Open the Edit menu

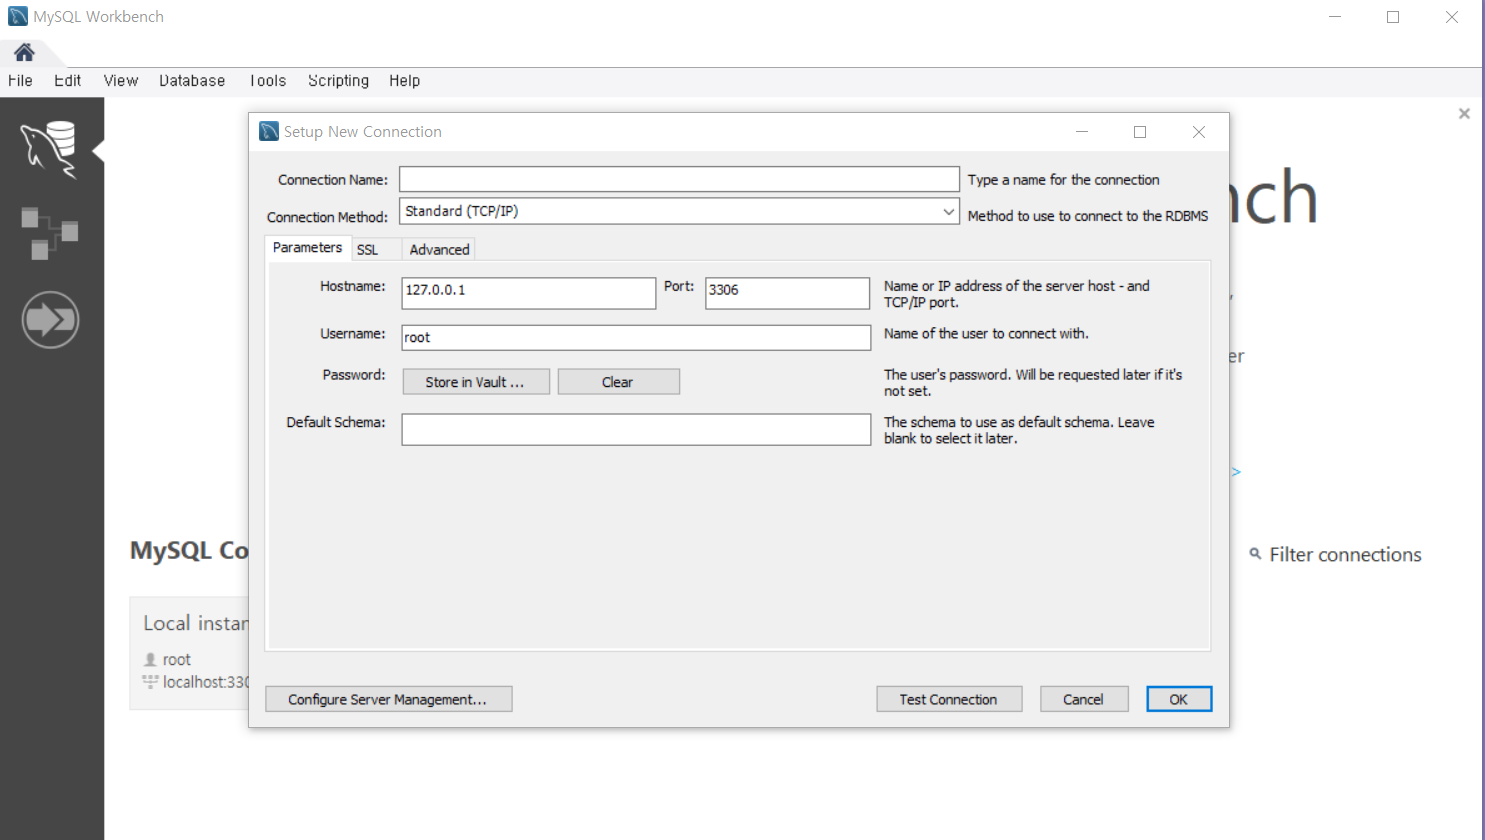click(68, 81)
